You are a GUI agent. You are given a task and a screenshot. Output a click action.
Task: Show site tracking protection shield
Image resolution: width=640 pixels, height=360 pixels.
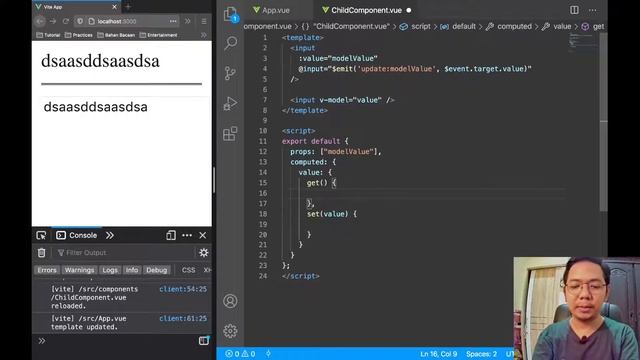80,21
